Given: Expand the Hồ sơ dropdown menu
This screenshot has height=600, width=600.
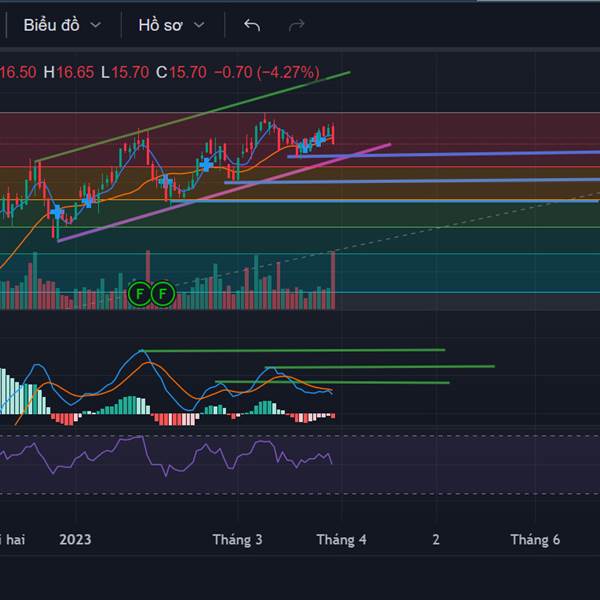Looking at the screenshot, I should [x=171, y=25].
